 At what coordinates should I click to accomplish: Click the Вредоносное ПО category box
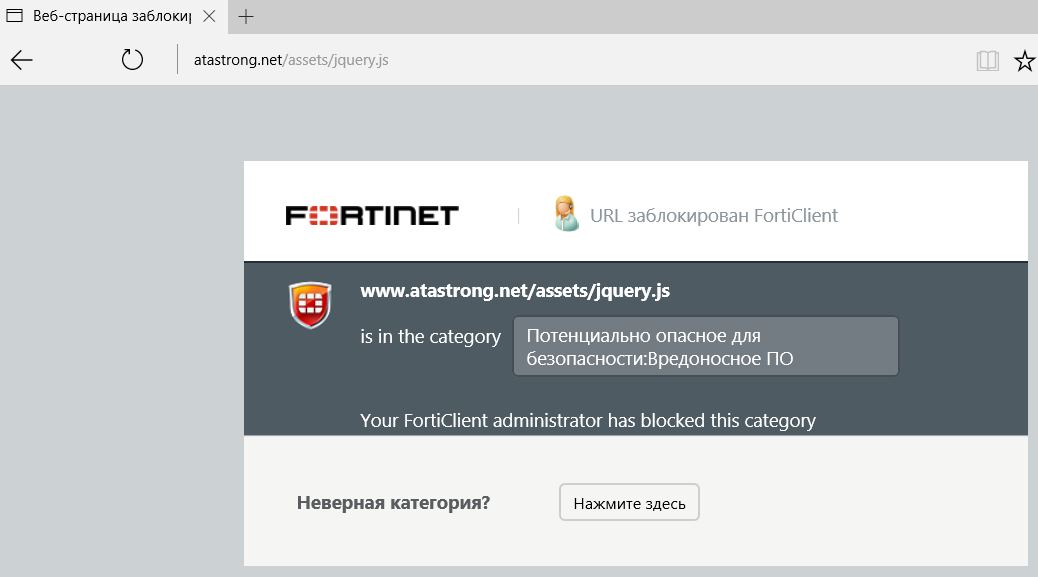coord(705,347)
